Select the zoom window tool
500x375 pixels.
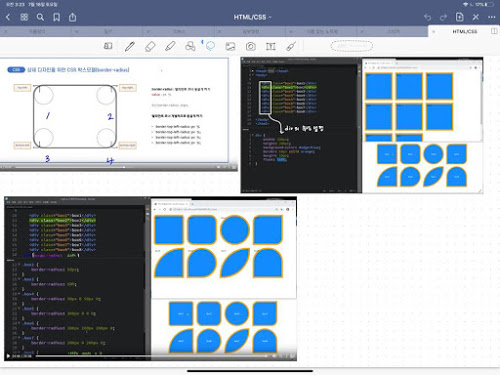tap(108, 46)
